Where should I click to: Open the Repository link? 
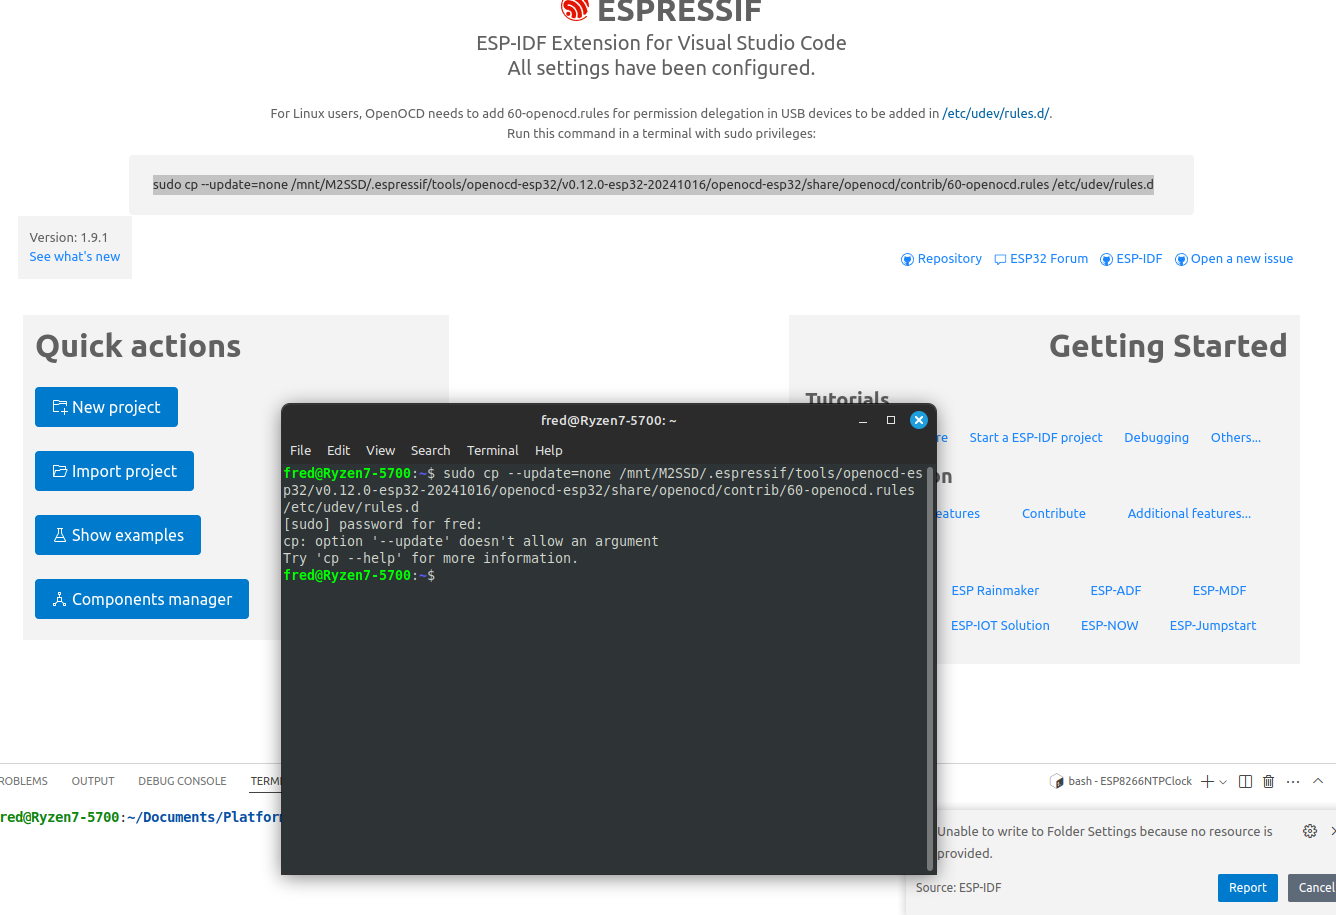(x=949, y=259)
